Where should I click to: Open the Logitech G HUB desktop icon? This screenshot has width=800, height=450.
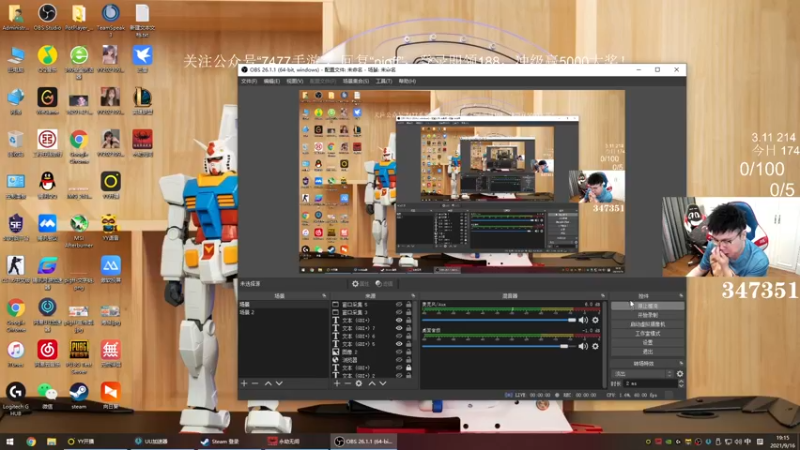click(16, 399)
